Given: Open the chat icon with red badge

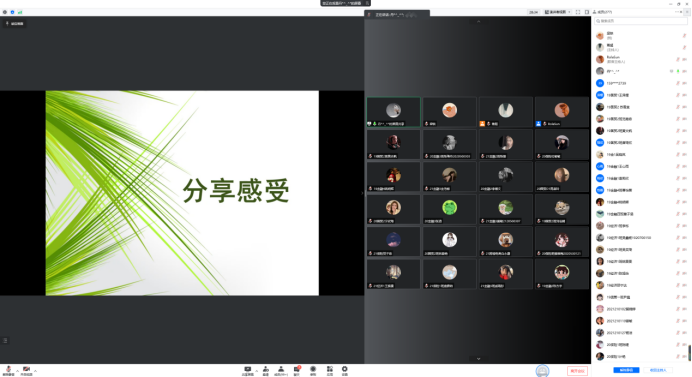Looking at the screenshot, I should coord(297,371).
